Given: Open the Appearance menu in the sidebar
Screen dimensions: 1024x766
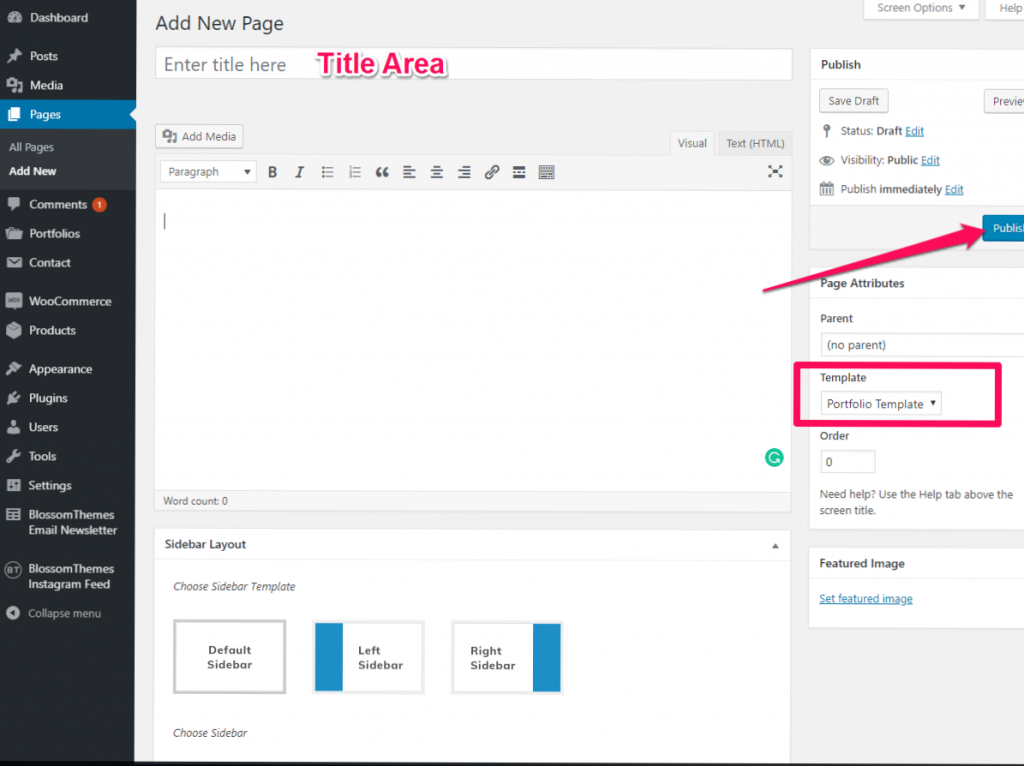Looking at the screenshot, I should [x=62, y=368].
